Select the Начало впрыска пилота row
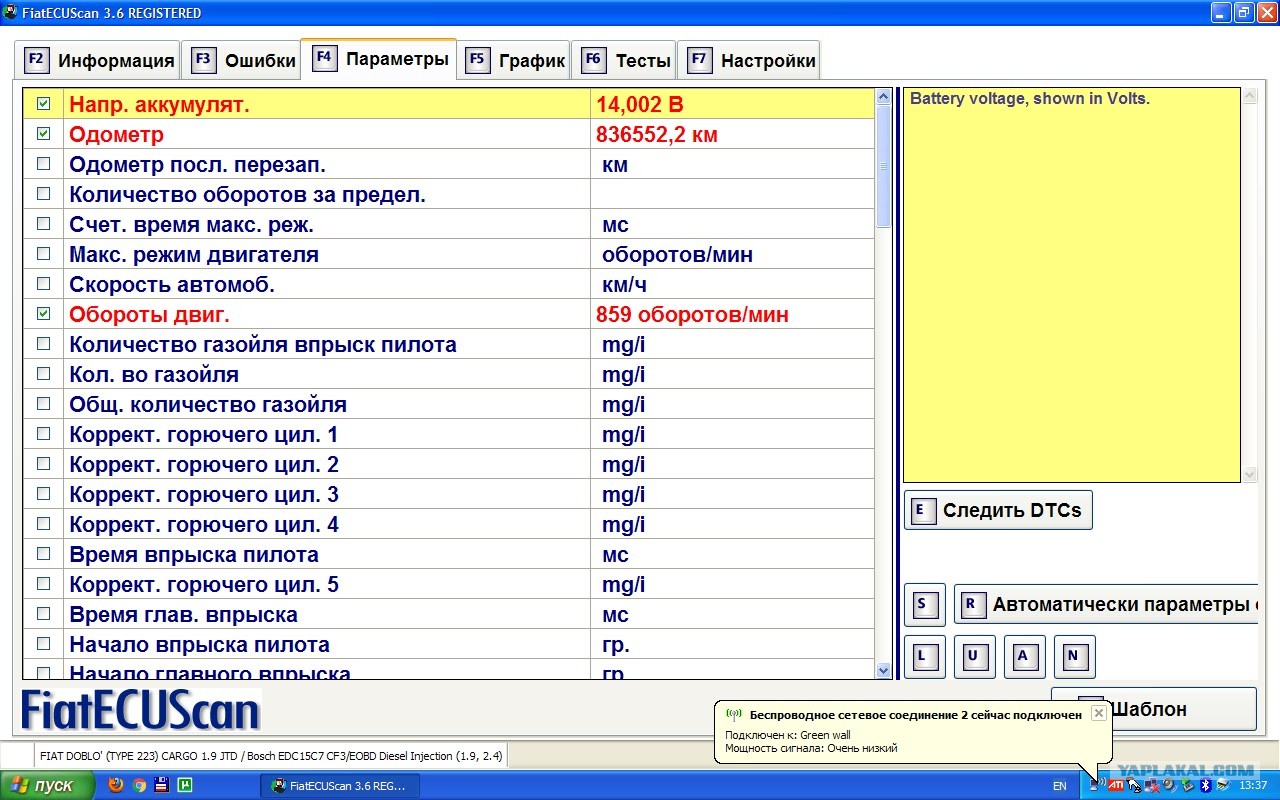Screen dimensions: 1280x800 point(449,644)
